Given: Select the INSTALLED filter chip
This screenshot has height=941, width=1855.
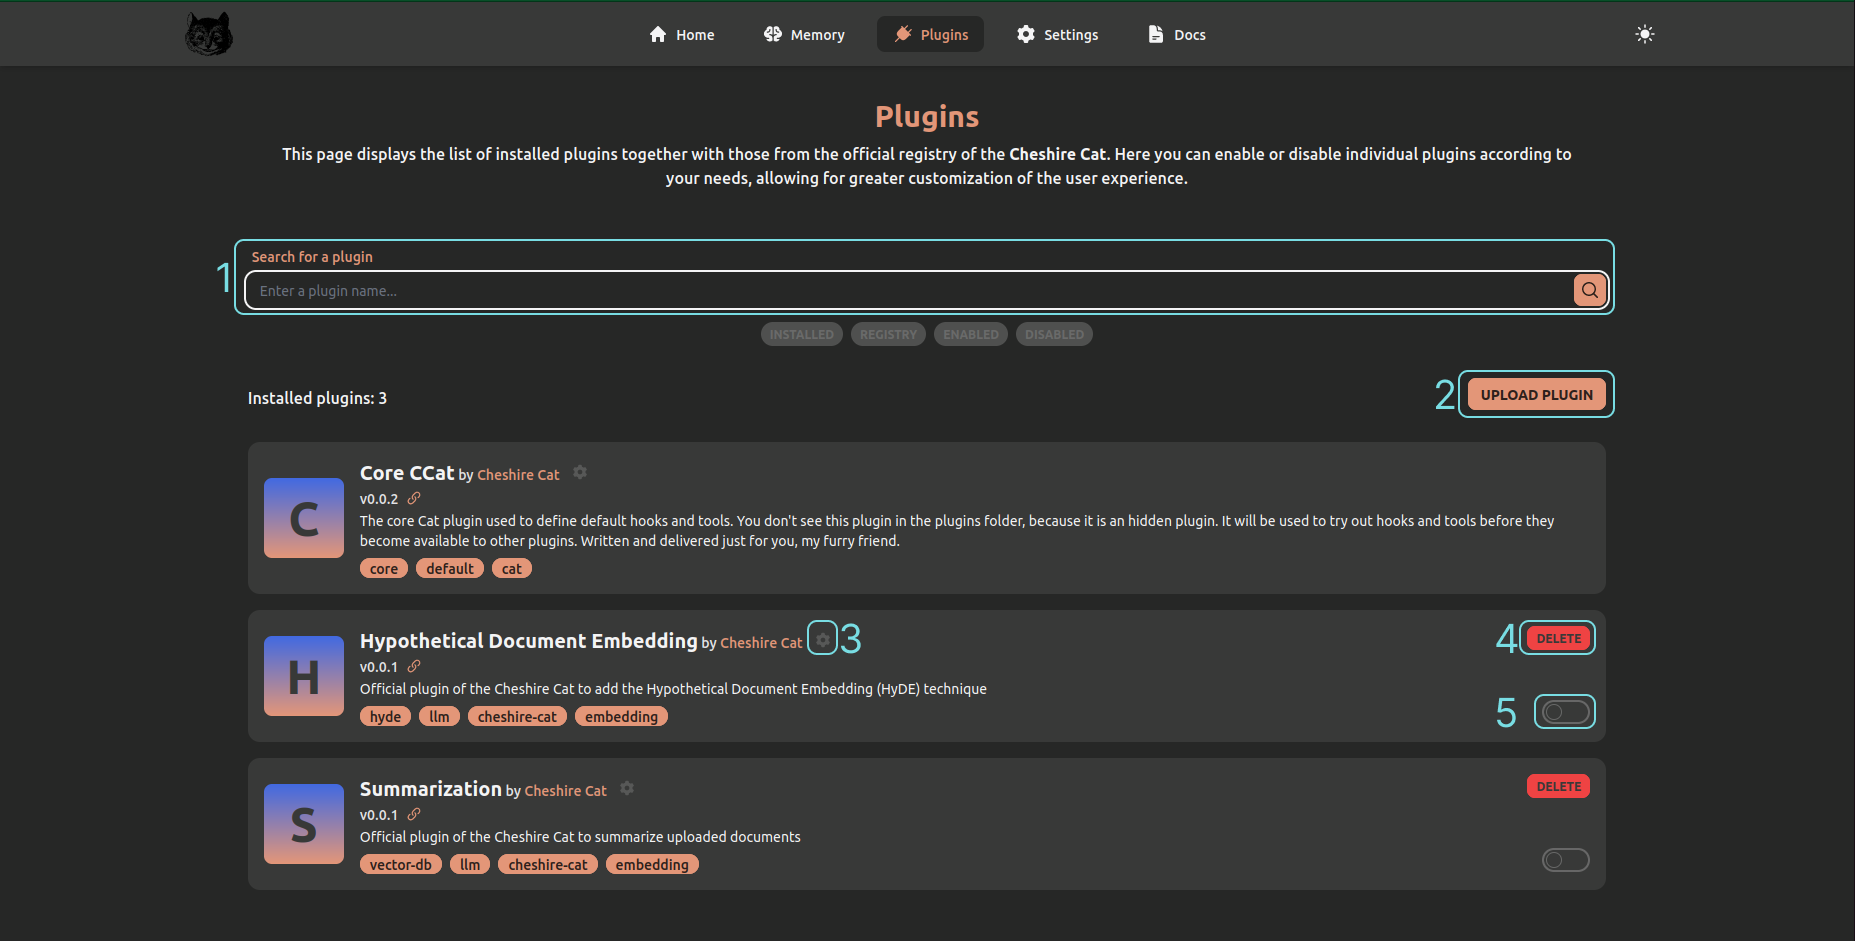Looking at the screenshot, I should click(x=801, y=335).
